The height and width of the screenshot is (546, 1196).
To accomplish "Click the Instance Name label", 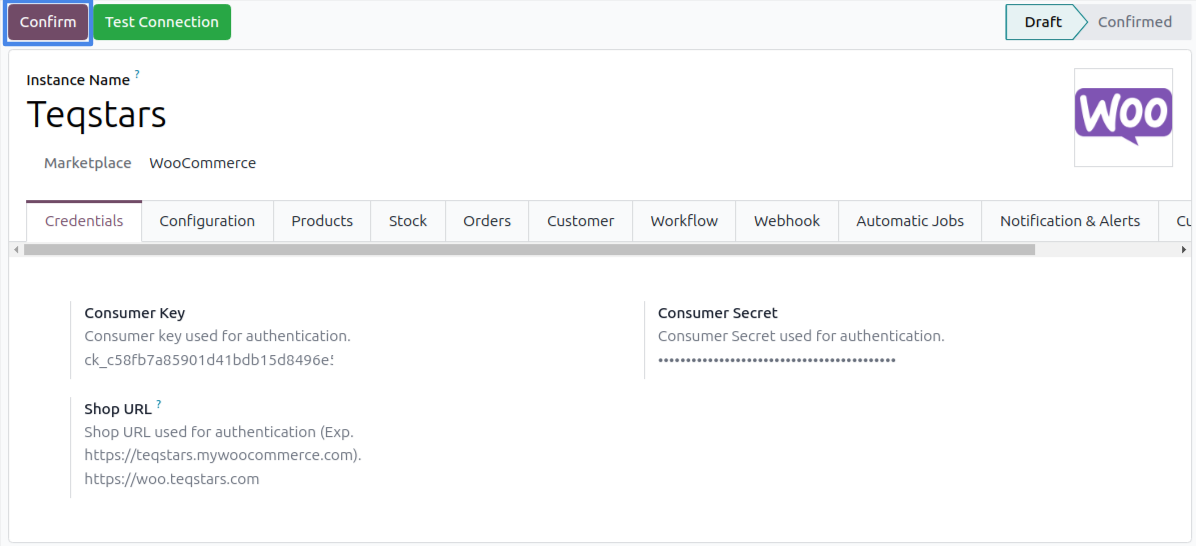I will [x=78, y=80].
